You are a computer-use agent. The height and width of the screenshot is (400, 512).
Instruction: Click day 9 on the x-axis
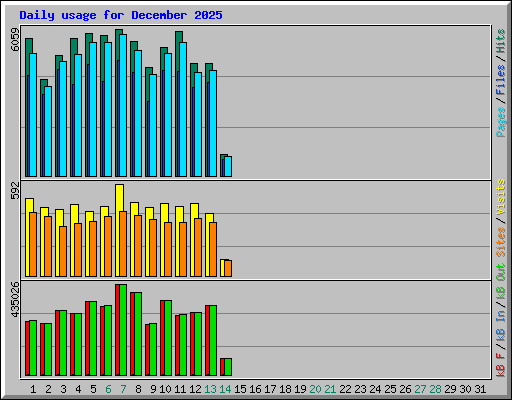pos(153,389)
